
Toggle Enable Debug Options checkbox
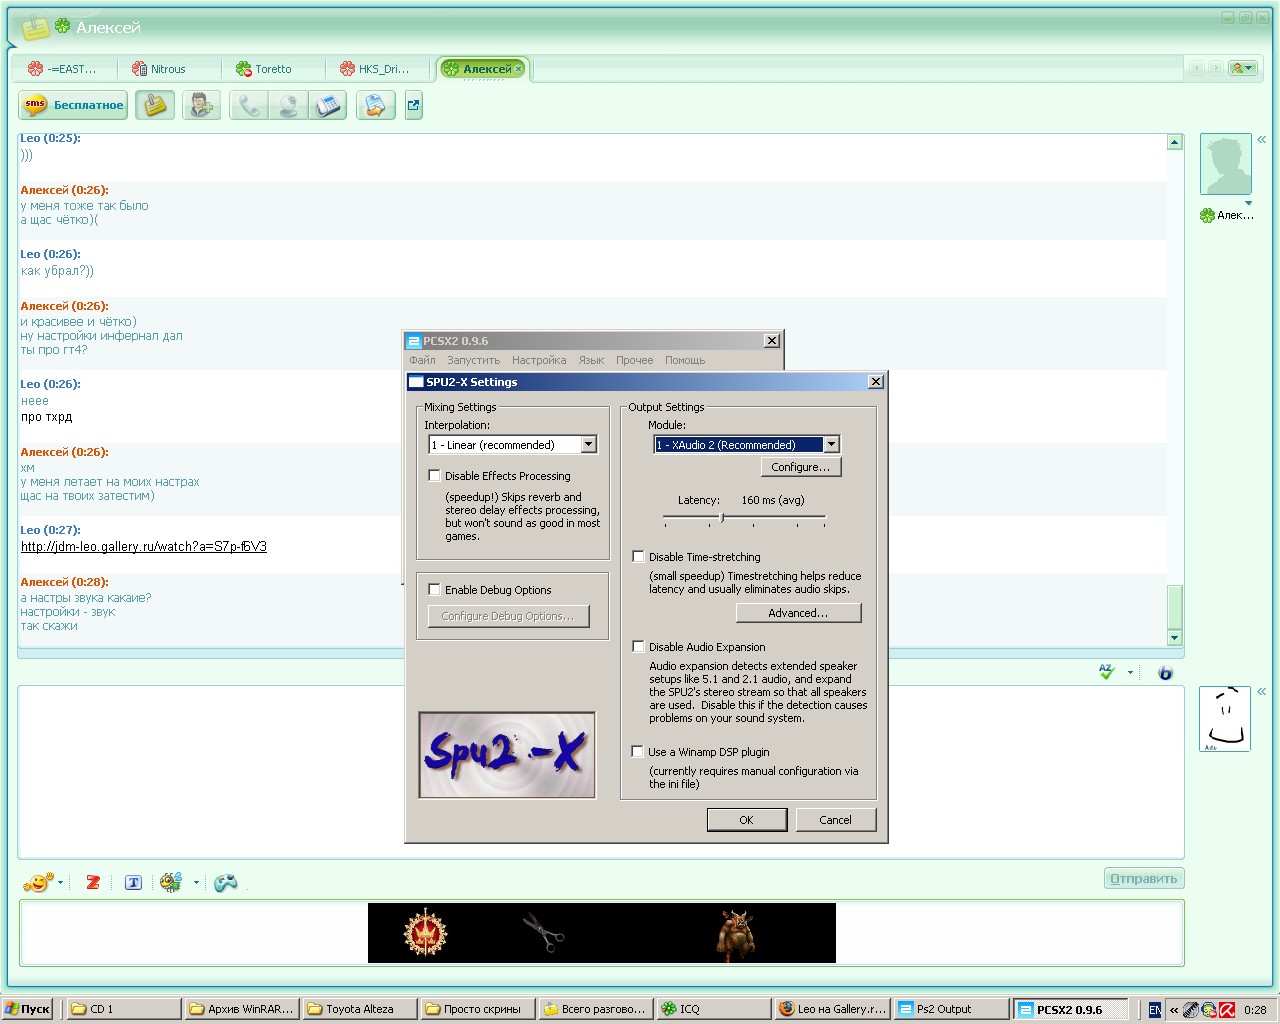(434, 589)
